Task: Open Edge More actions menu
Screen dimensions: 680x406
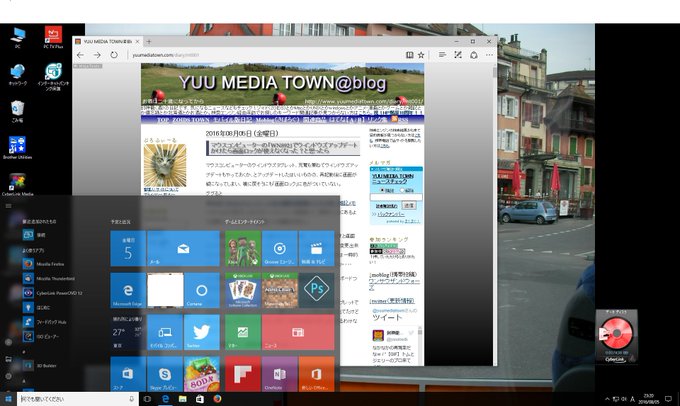Action: [x=490, y=55]
